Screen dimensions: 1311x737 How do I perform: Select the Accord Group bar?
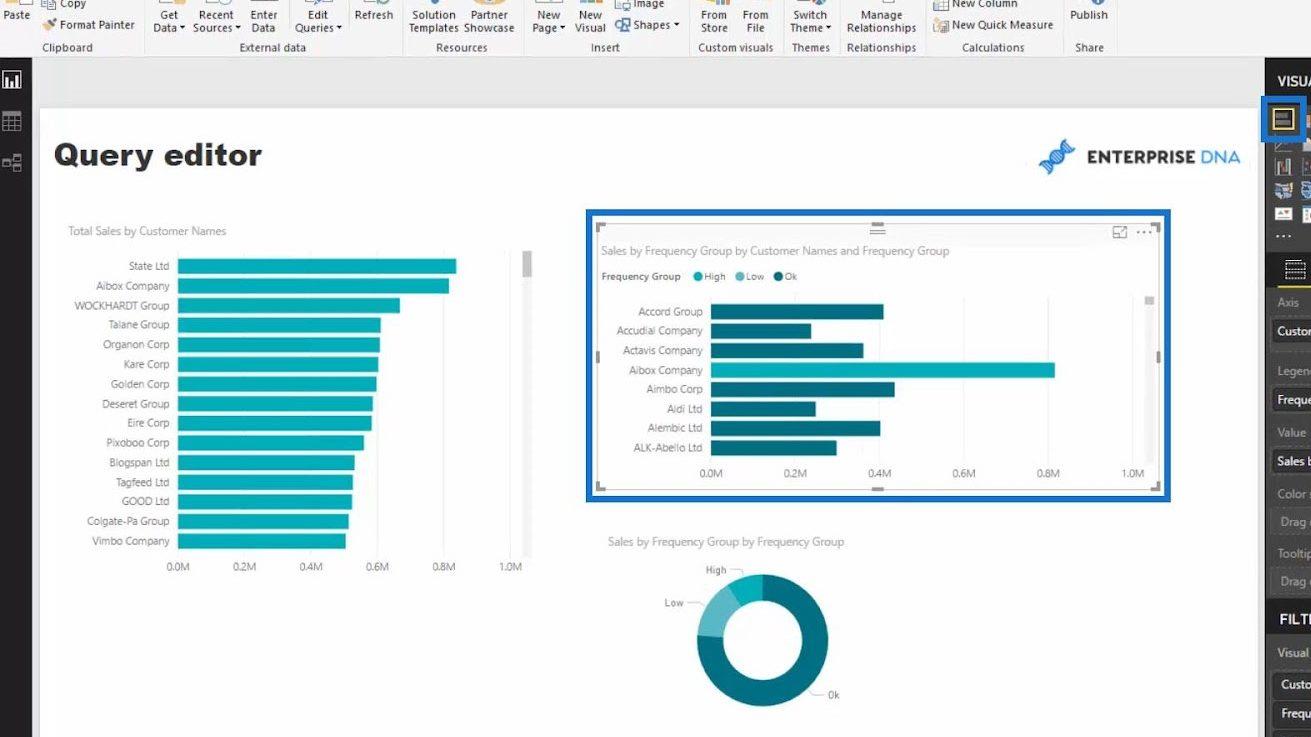pyautogui.click(x=796, y=312)
